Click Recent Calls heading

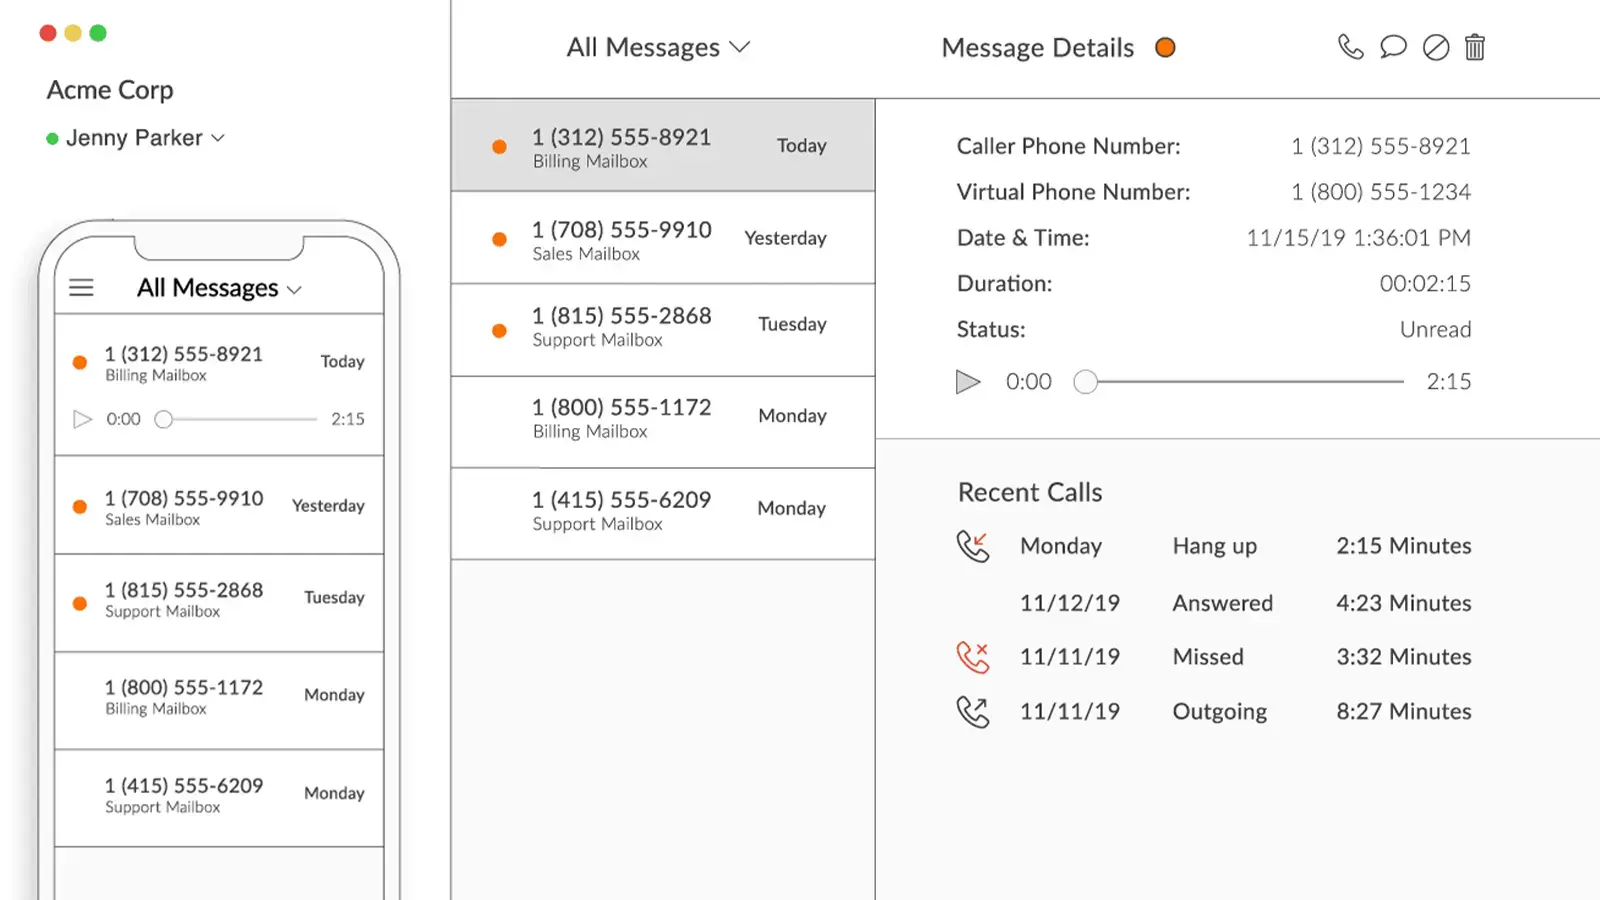(x=1030, y=492)
